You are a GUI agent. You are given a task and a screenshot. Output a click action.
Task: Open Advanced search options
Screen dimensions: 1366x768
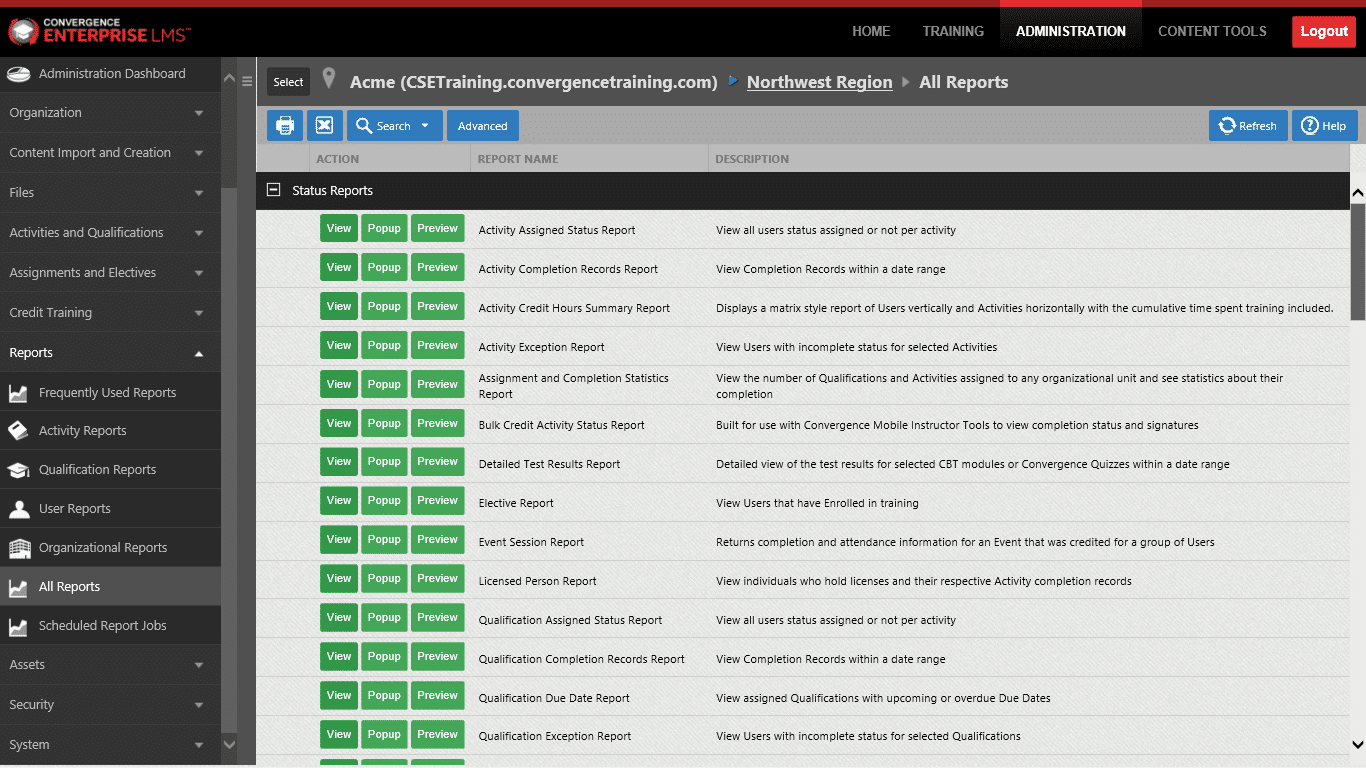482,125
